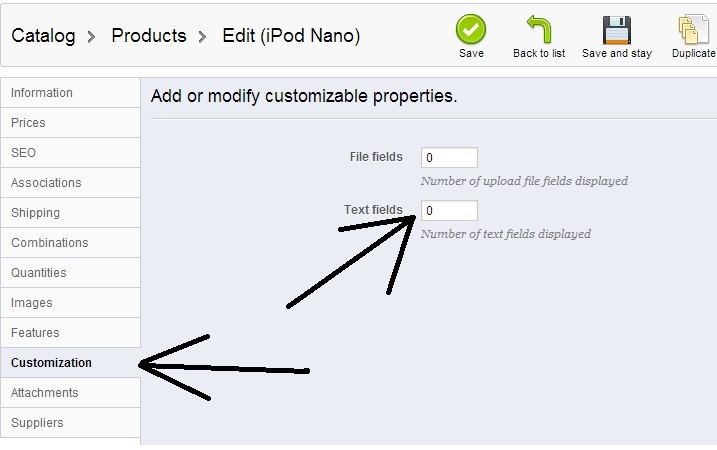Click the Products breadcrumb link
The width and height of the screenshot is (717, 450).
coord(149,36)
